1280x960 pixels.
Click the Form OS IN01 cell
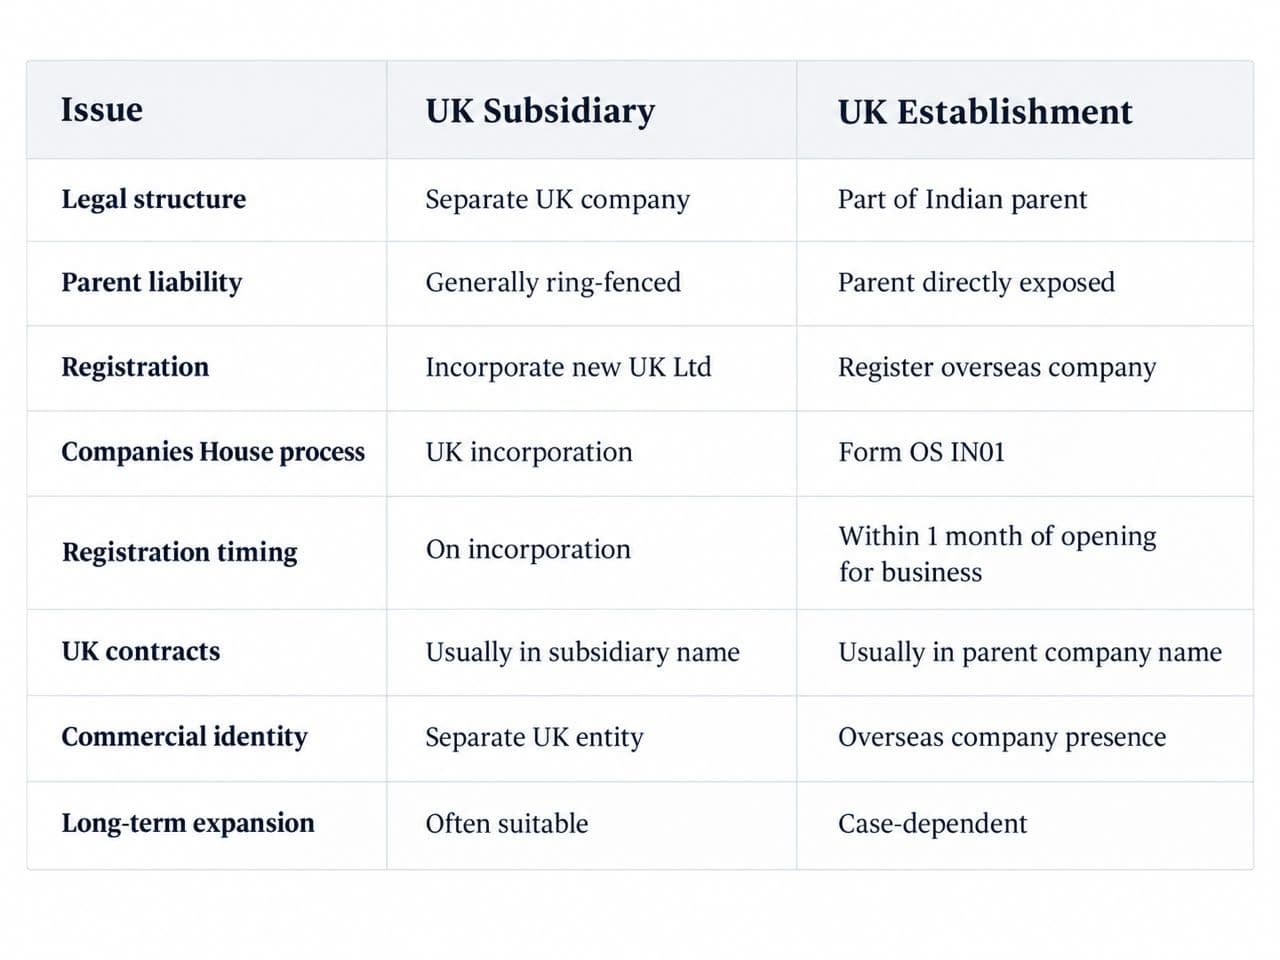pos(921,452)
